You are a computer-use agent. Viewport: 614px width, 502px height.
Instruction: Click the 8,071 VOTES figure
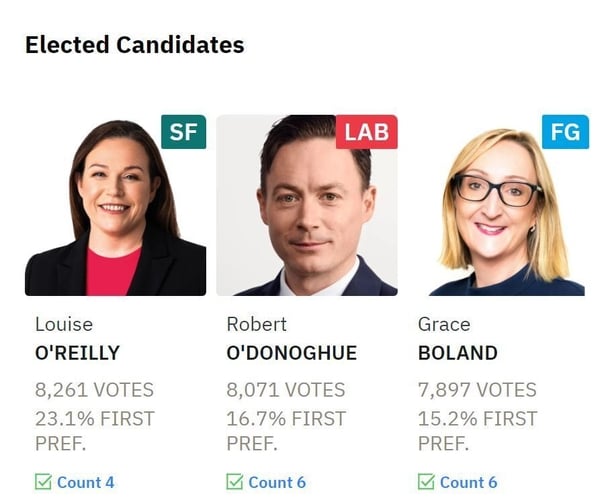tap(286, 390)
